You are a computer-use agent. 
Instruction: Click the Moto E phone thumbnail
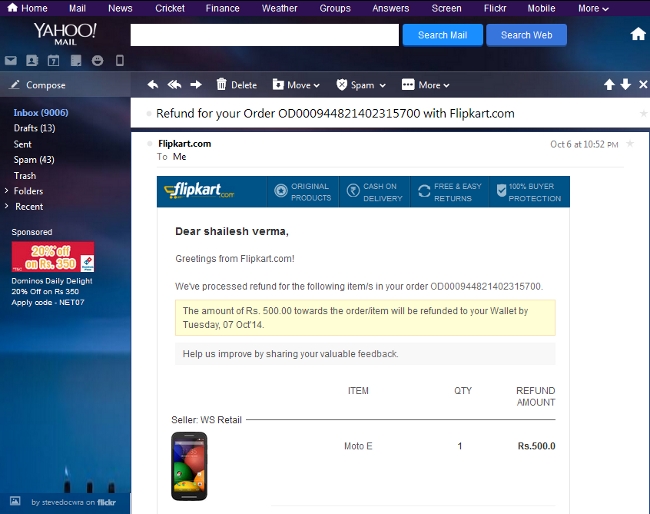[189, 466]
